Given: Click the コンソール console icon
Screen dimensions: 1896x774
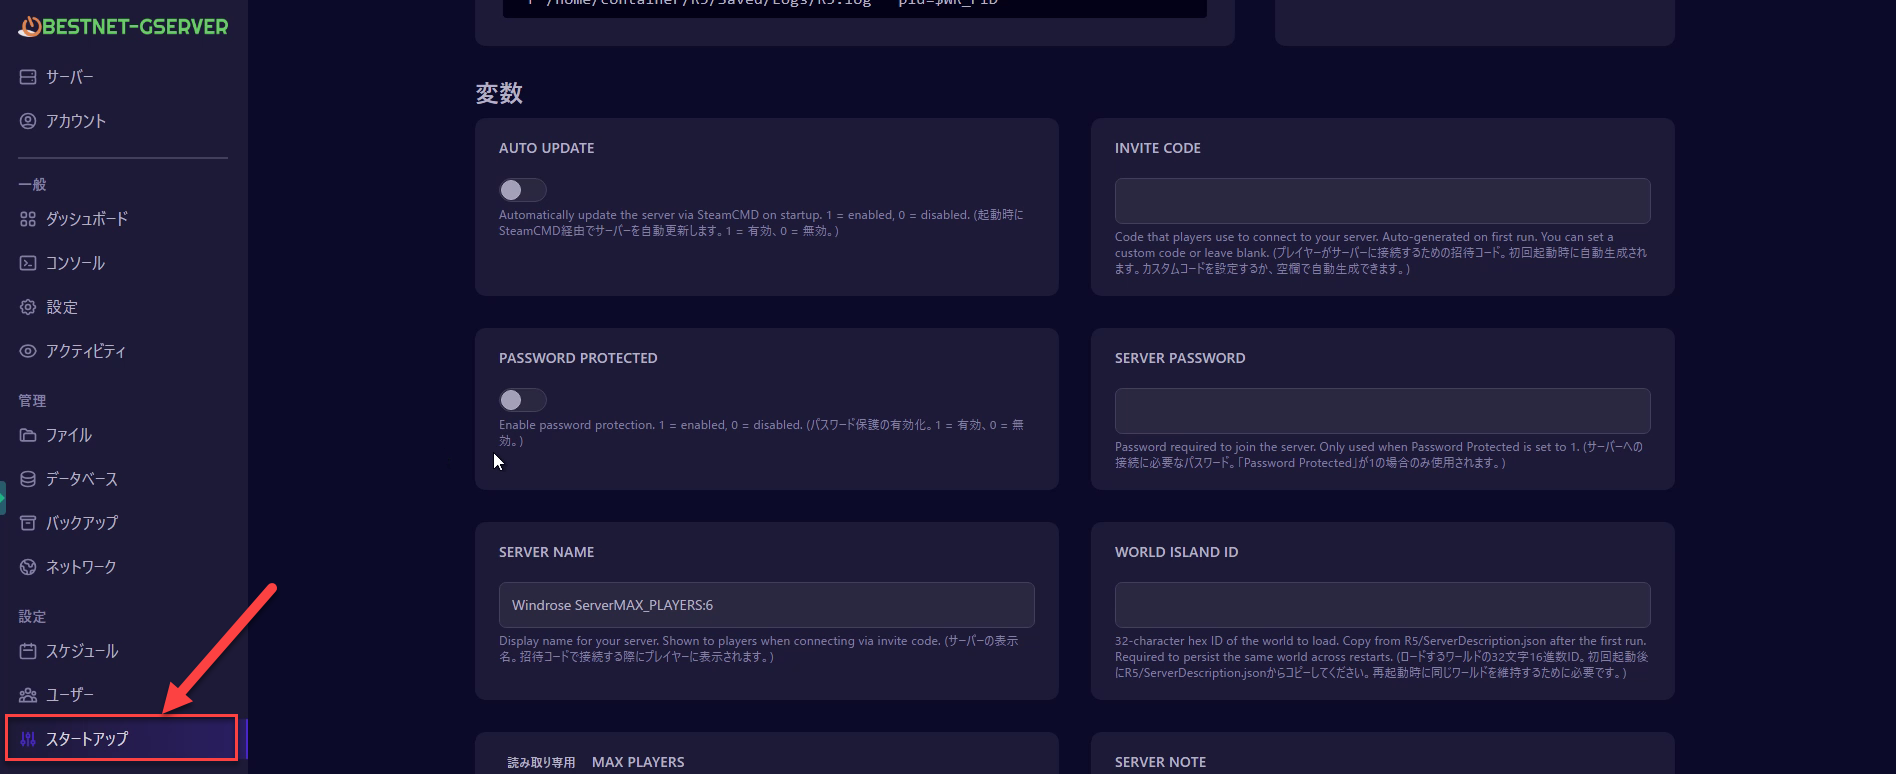Looking at the screenshot, I should [x=28, y=263].
